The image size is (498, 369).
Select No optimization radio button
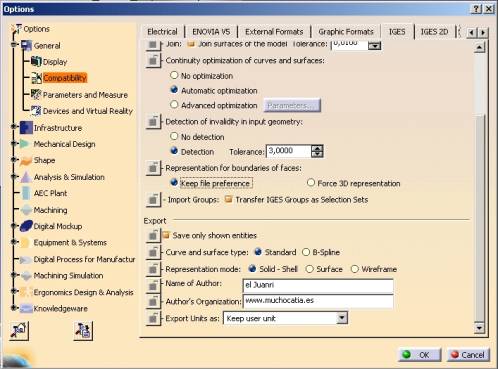[174, 75]
